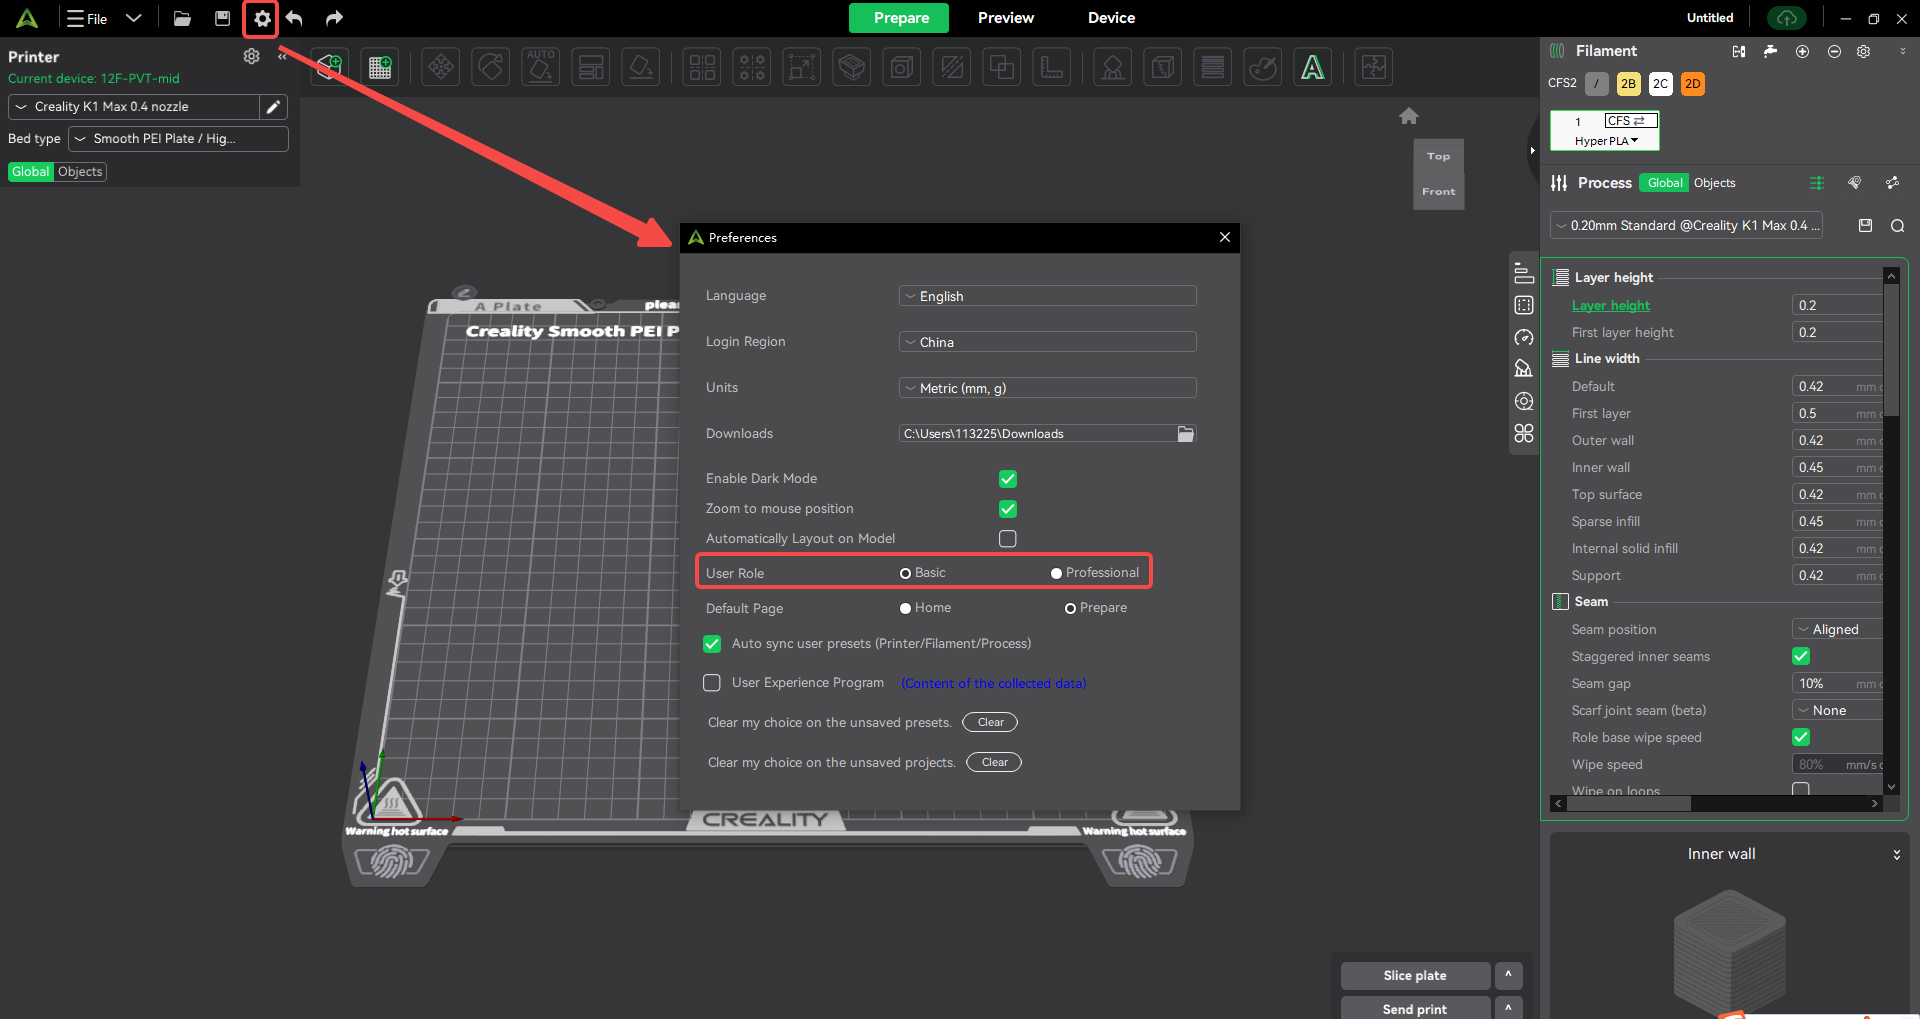1920x1019 pixels.
Task: Select the color painting palette tool
Action: [1263, 67]
